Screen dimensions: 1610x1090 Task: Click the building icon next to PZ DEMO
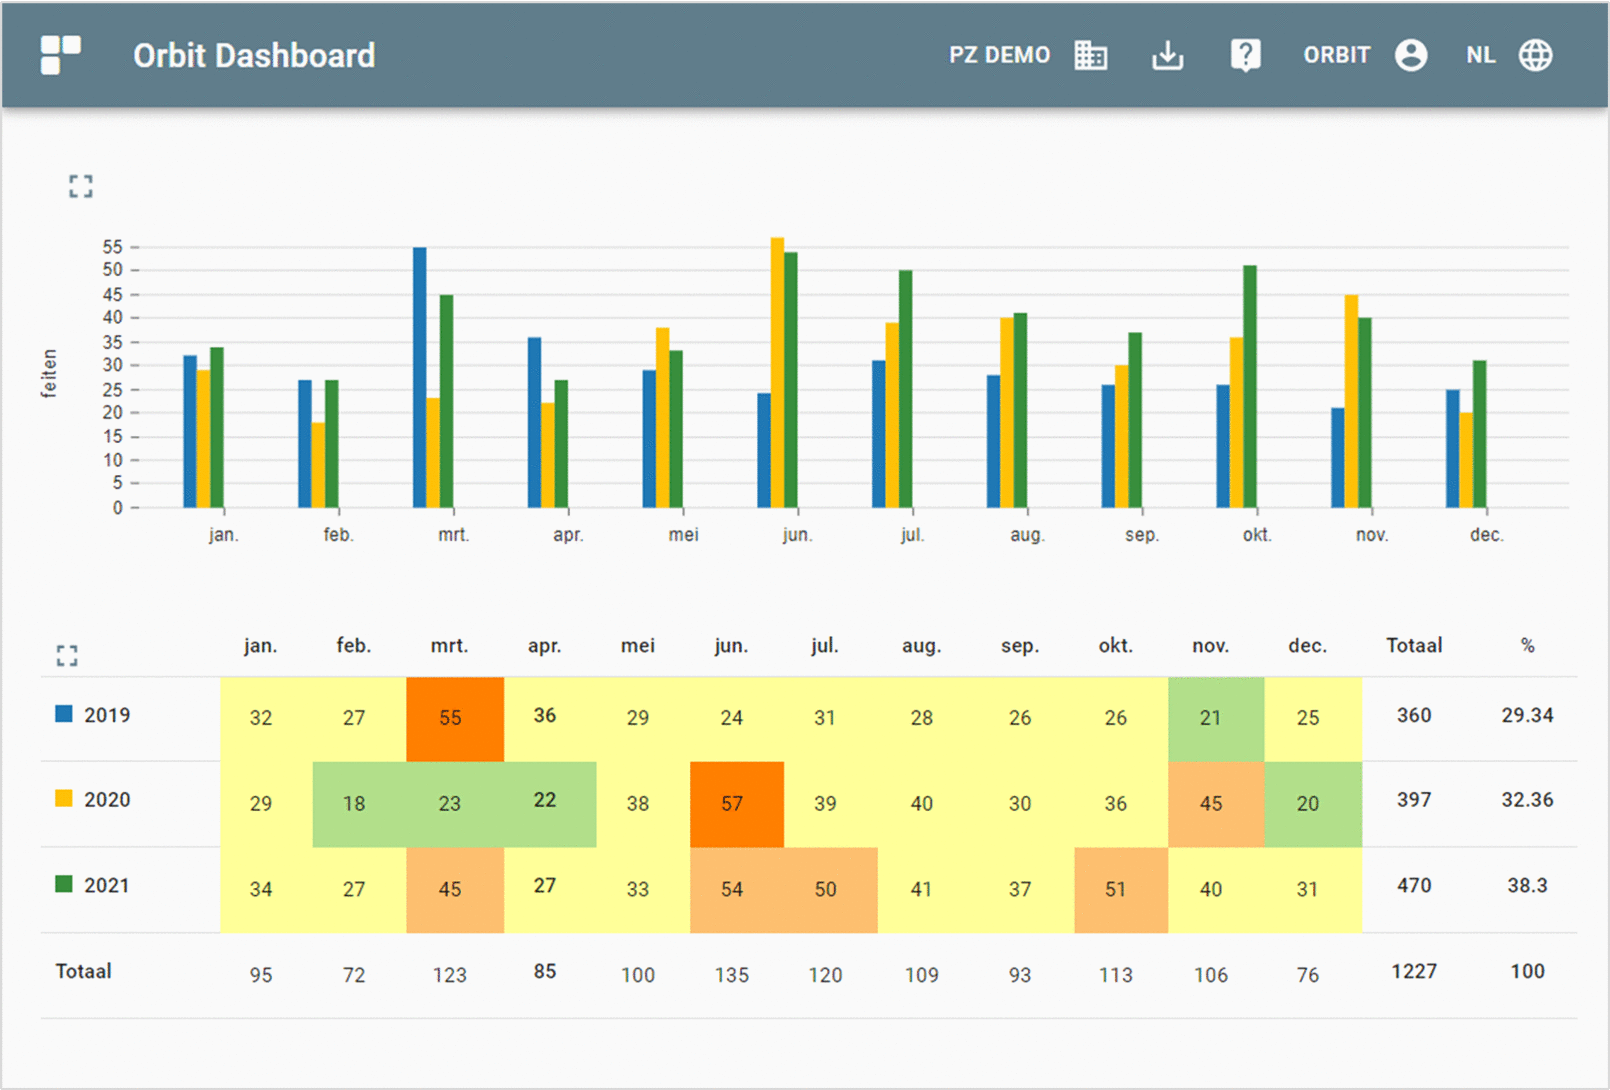click(x=1091, y=55)
